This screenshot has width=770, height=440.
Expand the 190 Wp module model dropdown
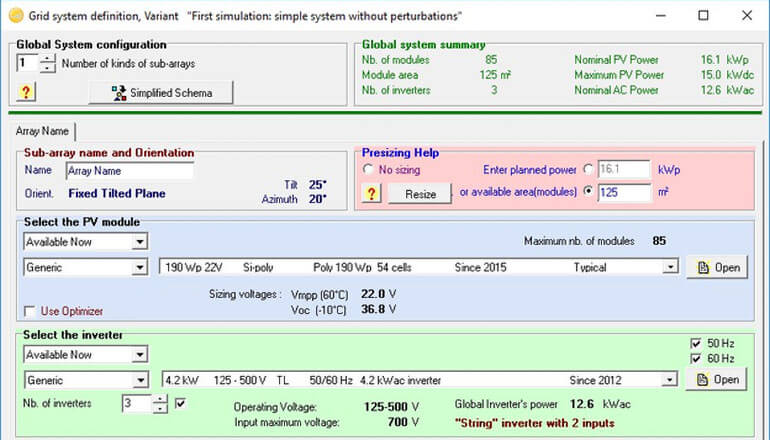670,267
